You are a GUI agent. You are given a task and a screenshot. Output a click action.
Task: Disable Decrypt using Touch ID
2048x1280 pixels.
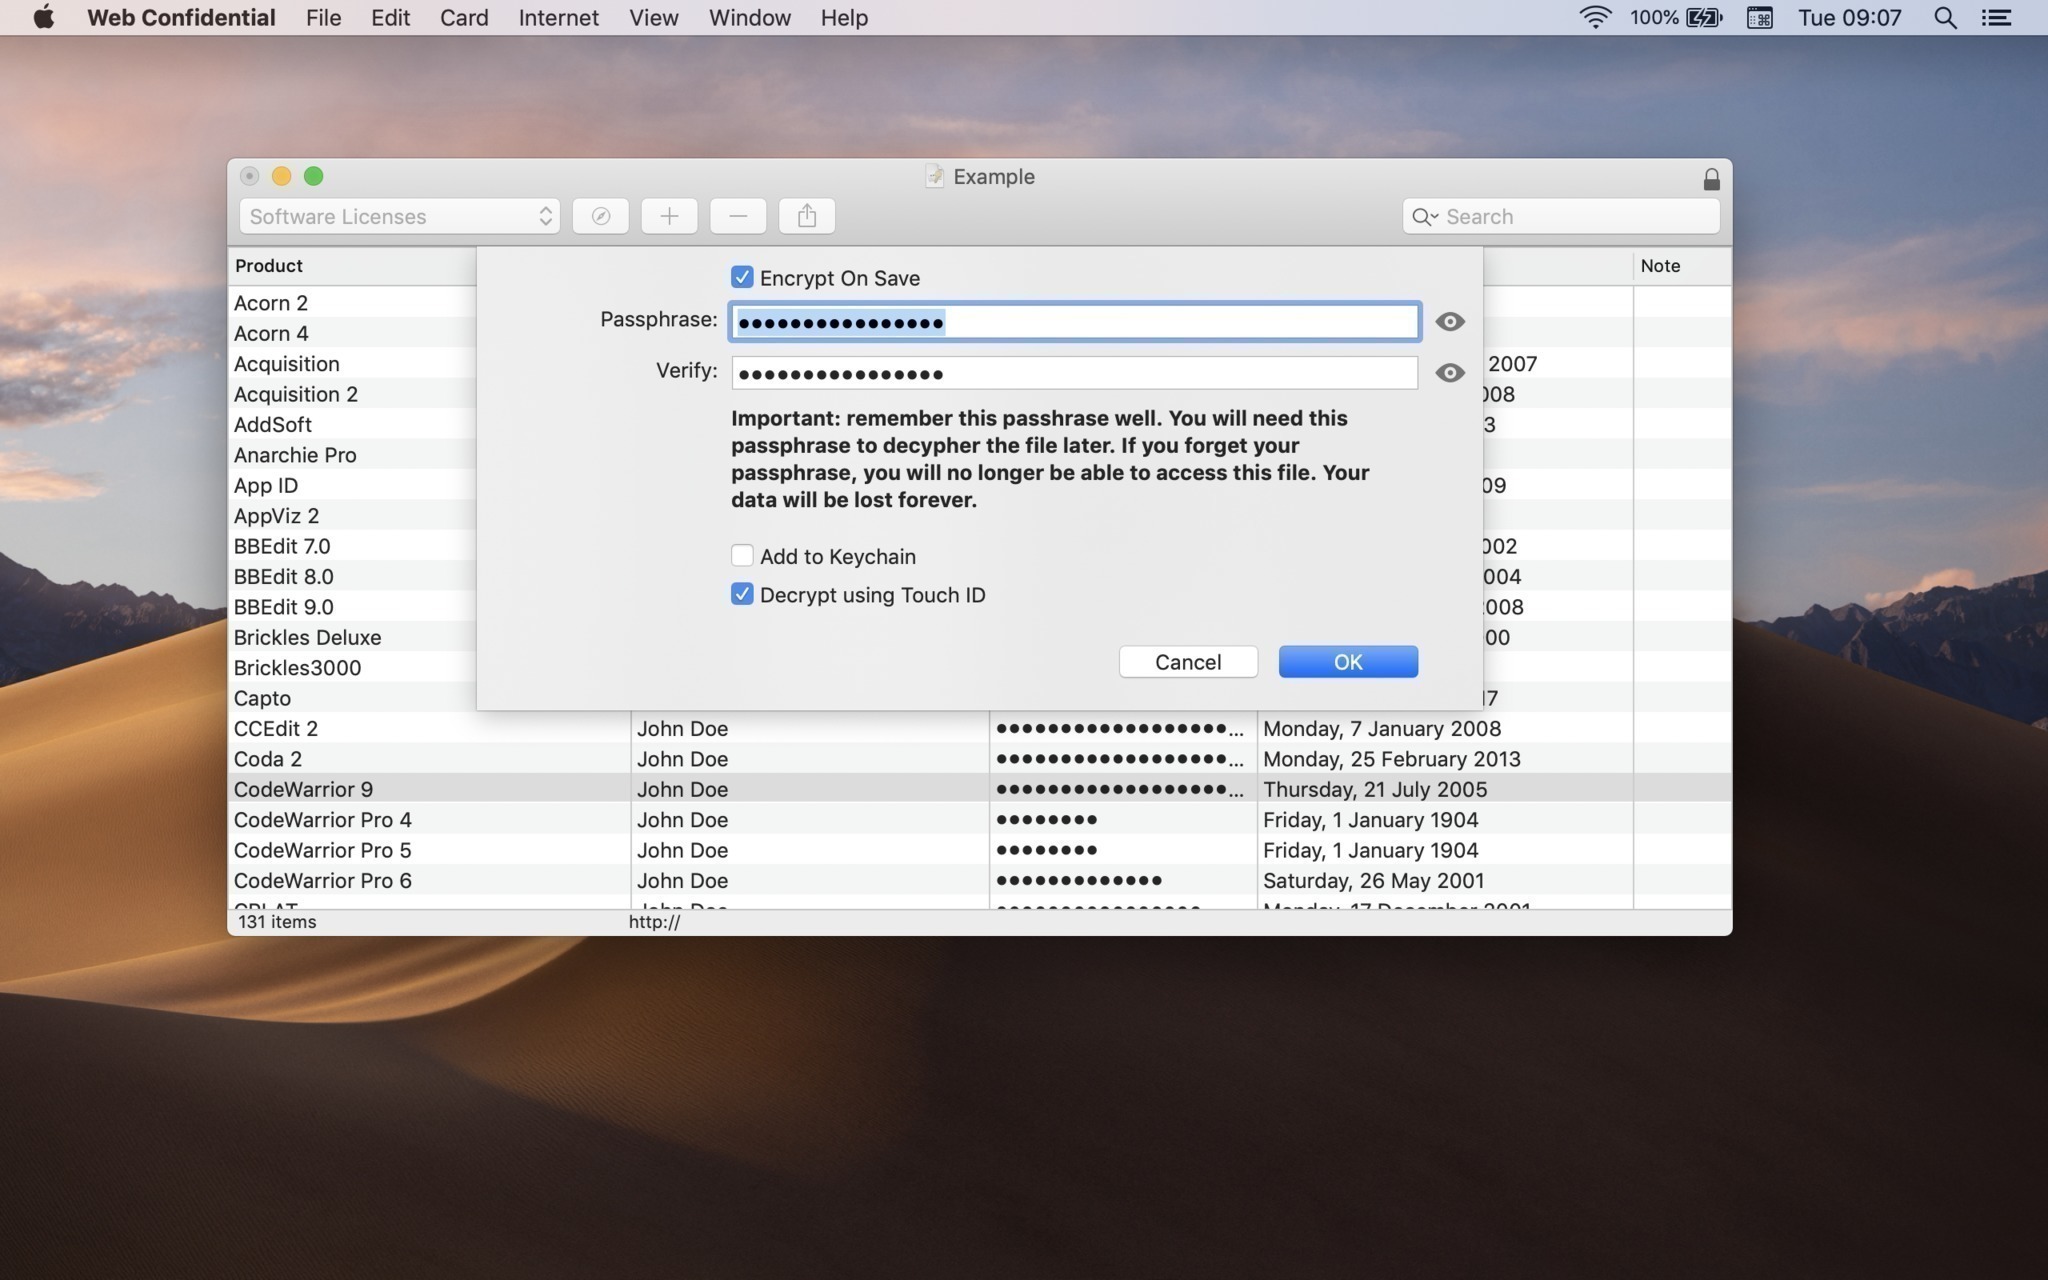(742, 594)
